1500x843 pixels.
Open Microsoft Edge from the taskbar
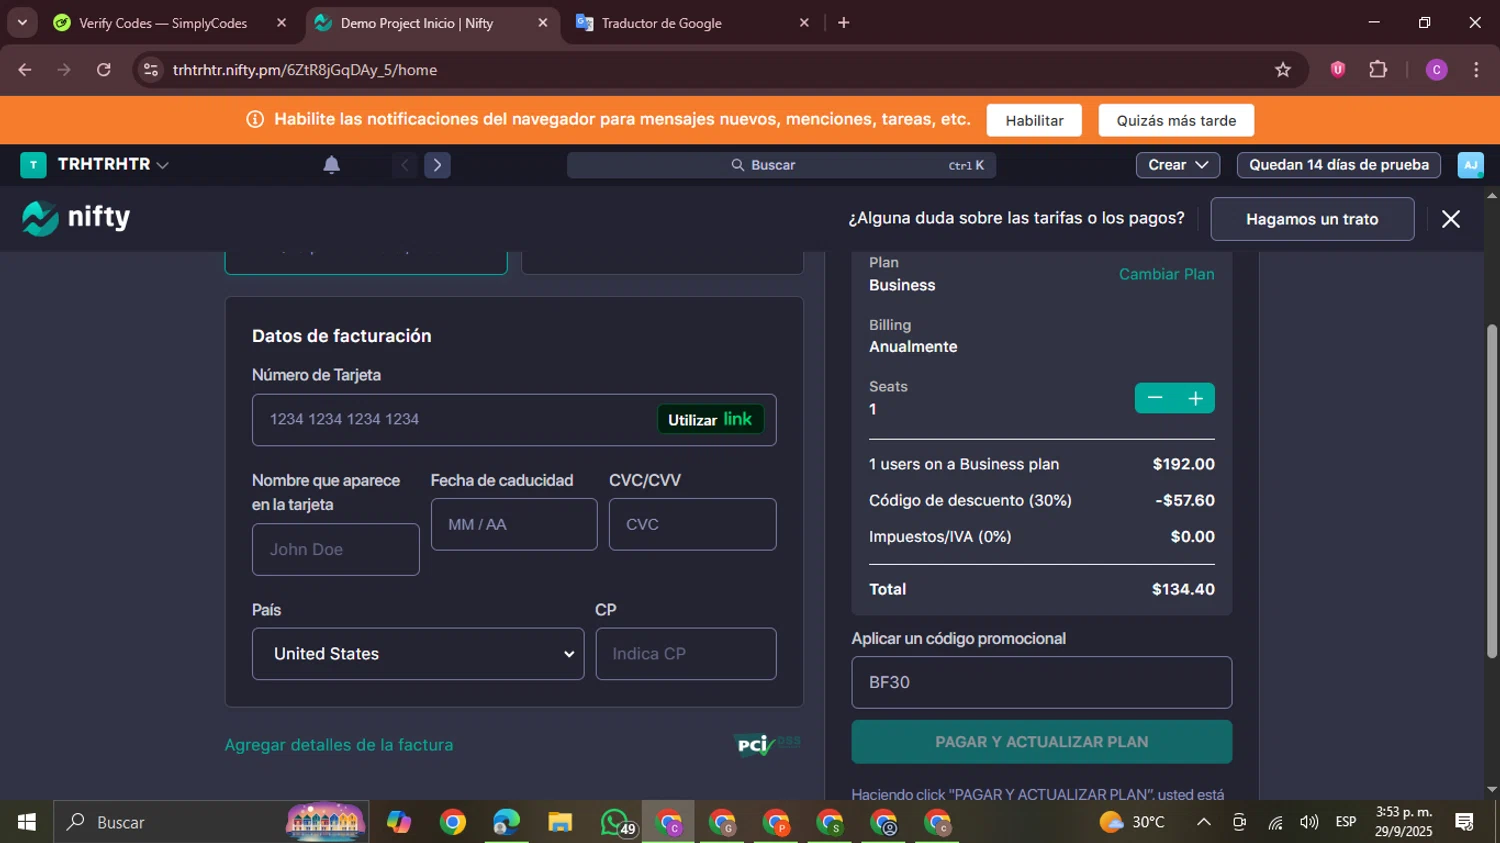coord(506,822)
